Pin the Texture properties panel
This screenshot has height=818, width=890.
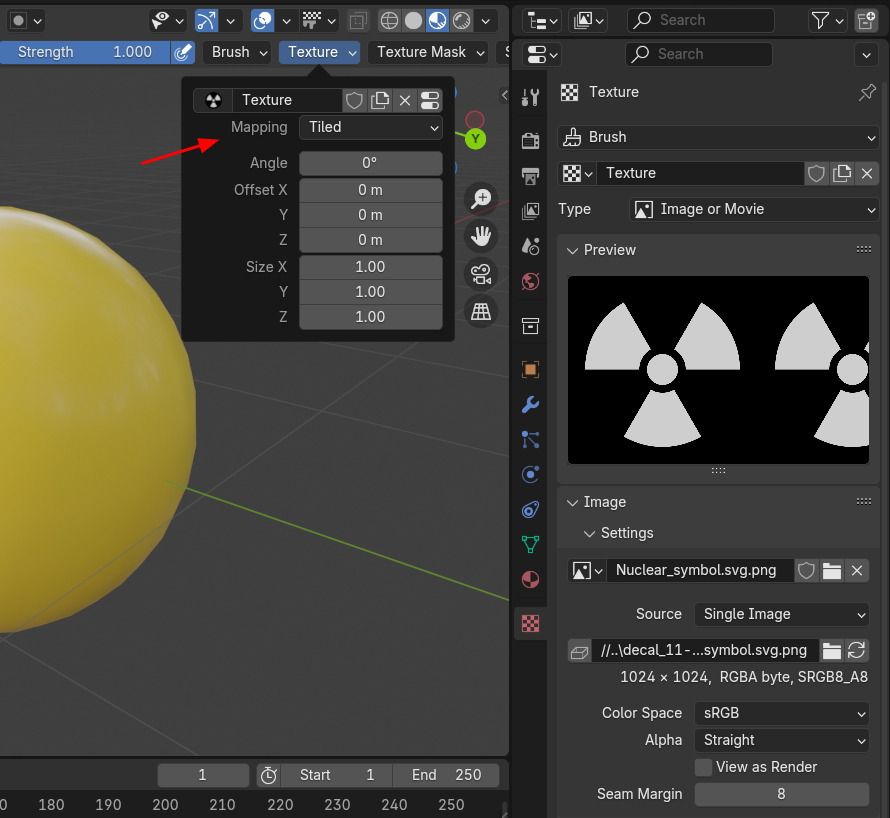(867, 92)
